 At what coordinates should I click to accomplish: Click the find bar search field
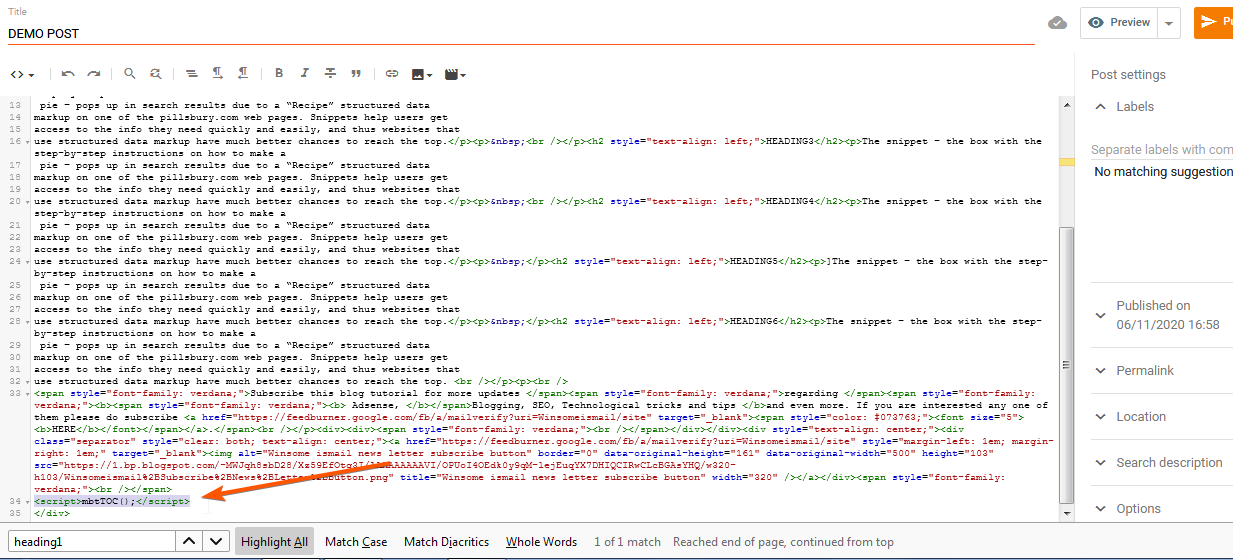click(x=92, y=542)
